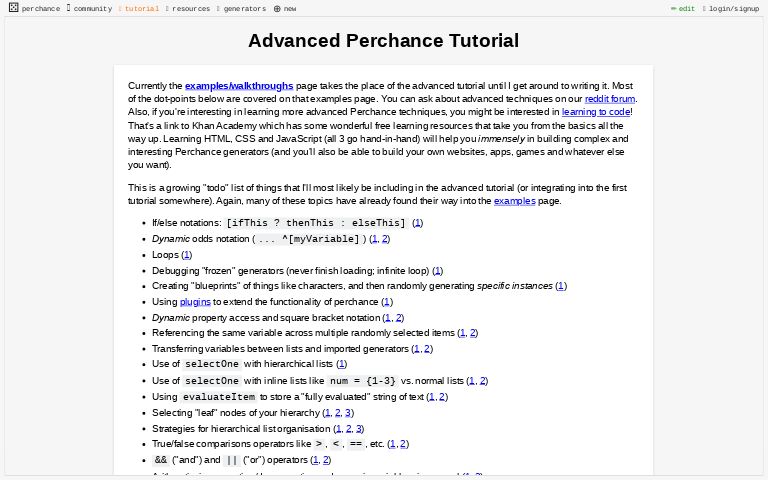Open link 2 for && and || operators

[x=326, y=460]
